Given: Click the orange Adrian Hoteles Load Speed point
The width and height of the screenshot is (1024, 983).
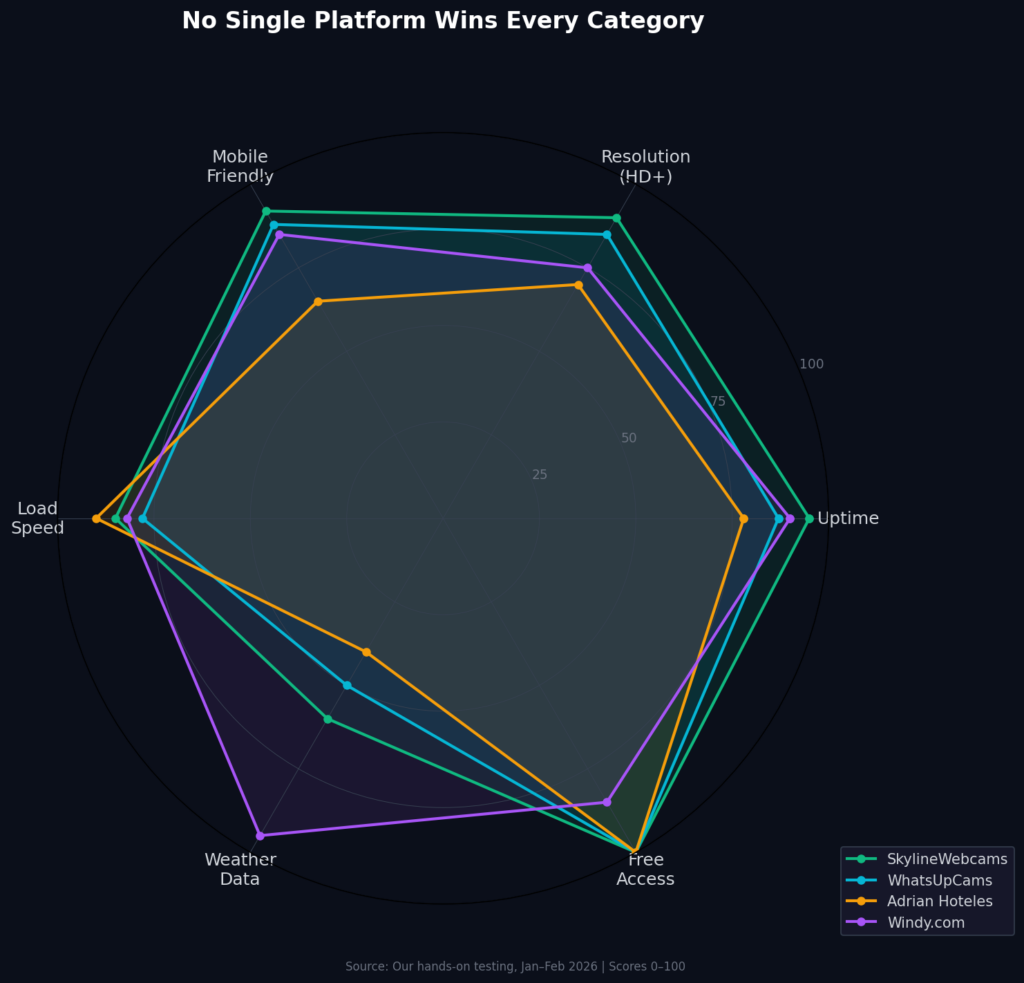Looking at the screenshot, I should tap(96, 518).
